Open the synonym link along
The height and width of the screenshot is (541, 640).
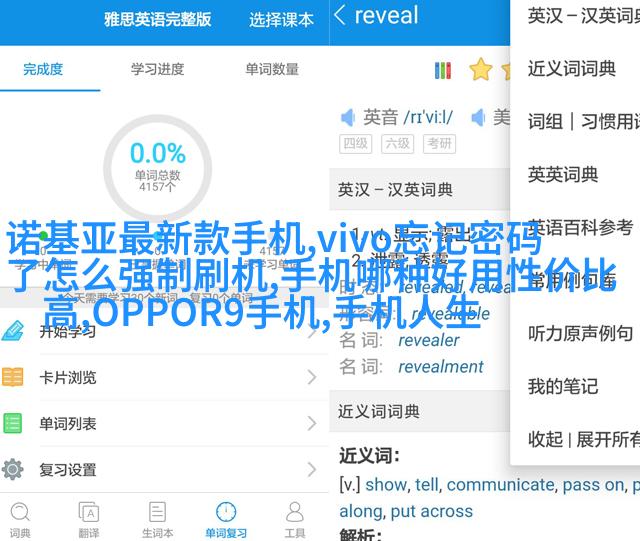pyautogui.click(x=361, y=511)
